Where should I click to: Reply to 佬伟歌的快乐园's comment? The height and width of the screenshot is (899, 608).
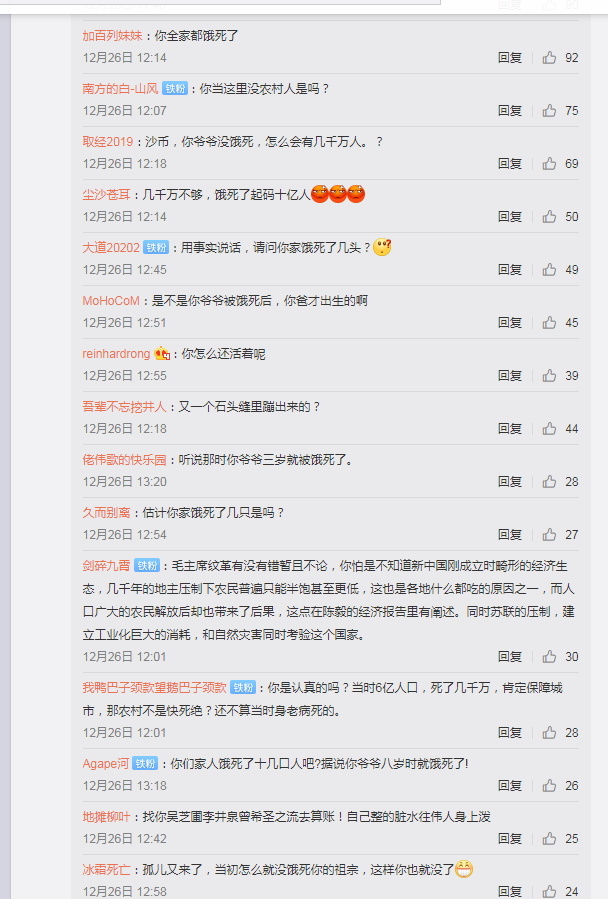510,482
